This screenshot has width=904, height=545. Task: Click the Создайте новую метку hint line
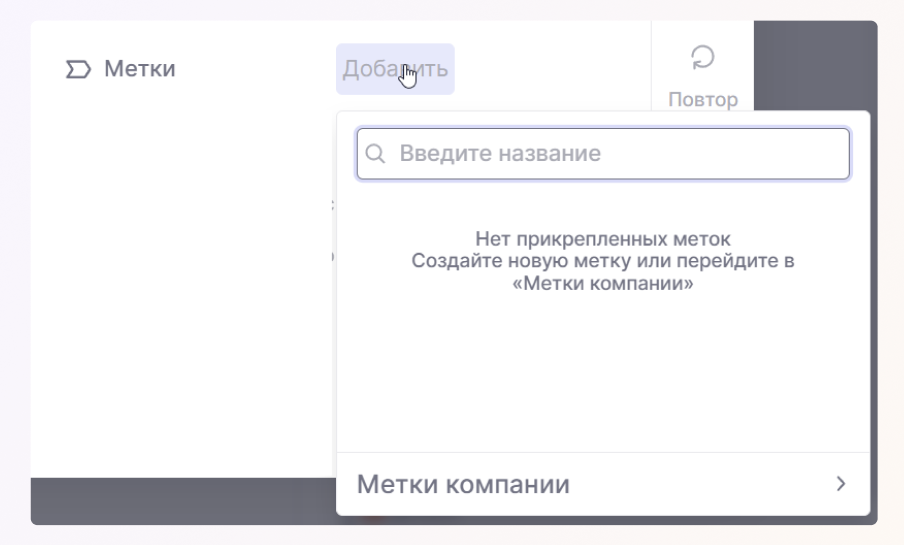click(603, 262)
